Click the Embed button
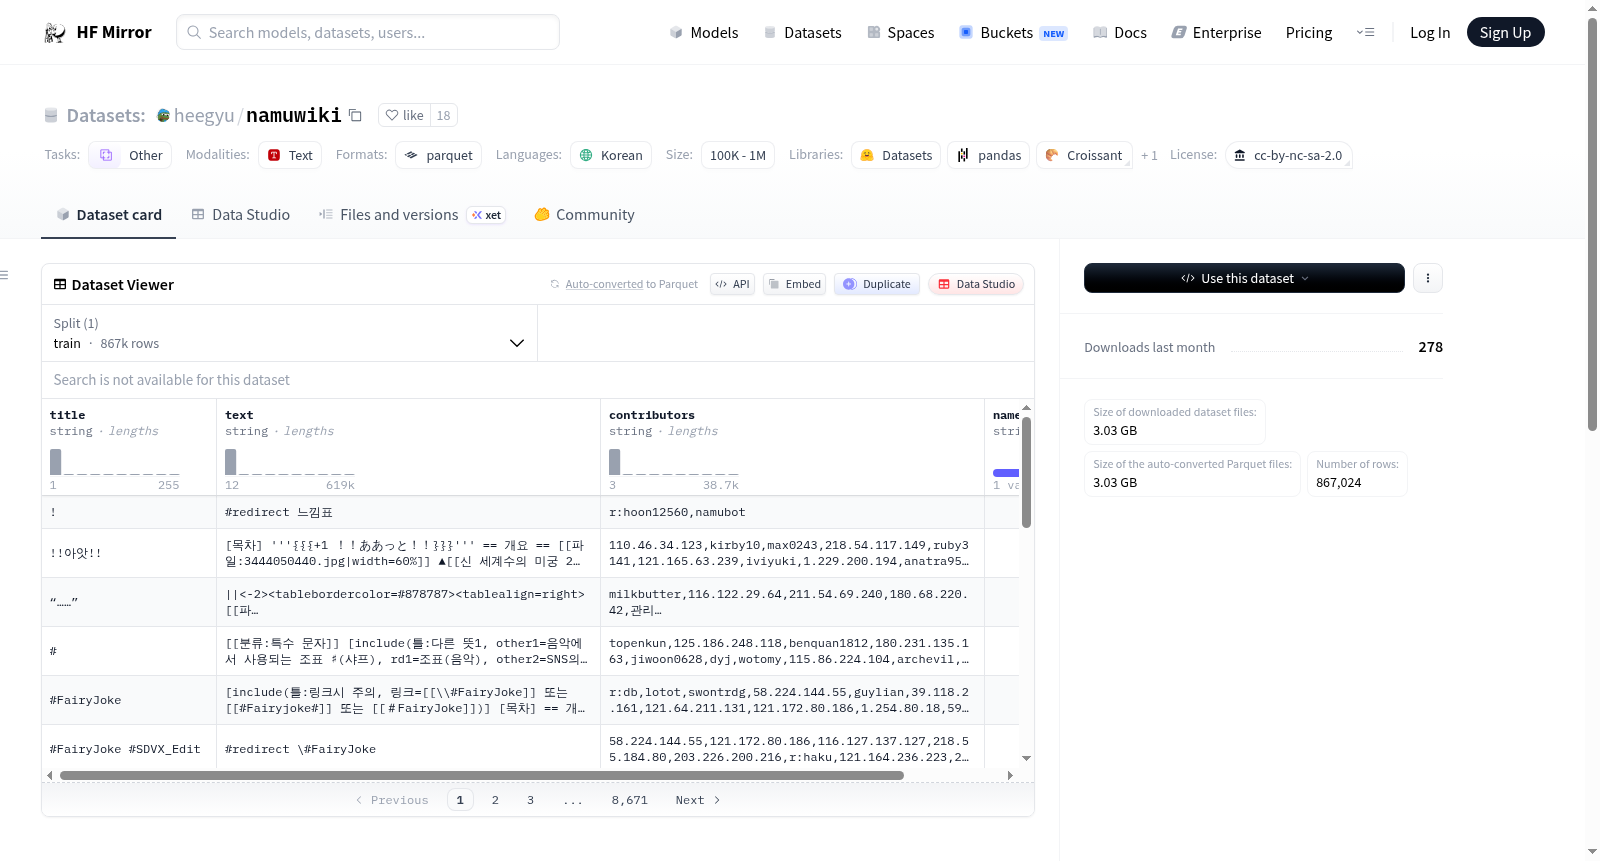 coord(794,284)
